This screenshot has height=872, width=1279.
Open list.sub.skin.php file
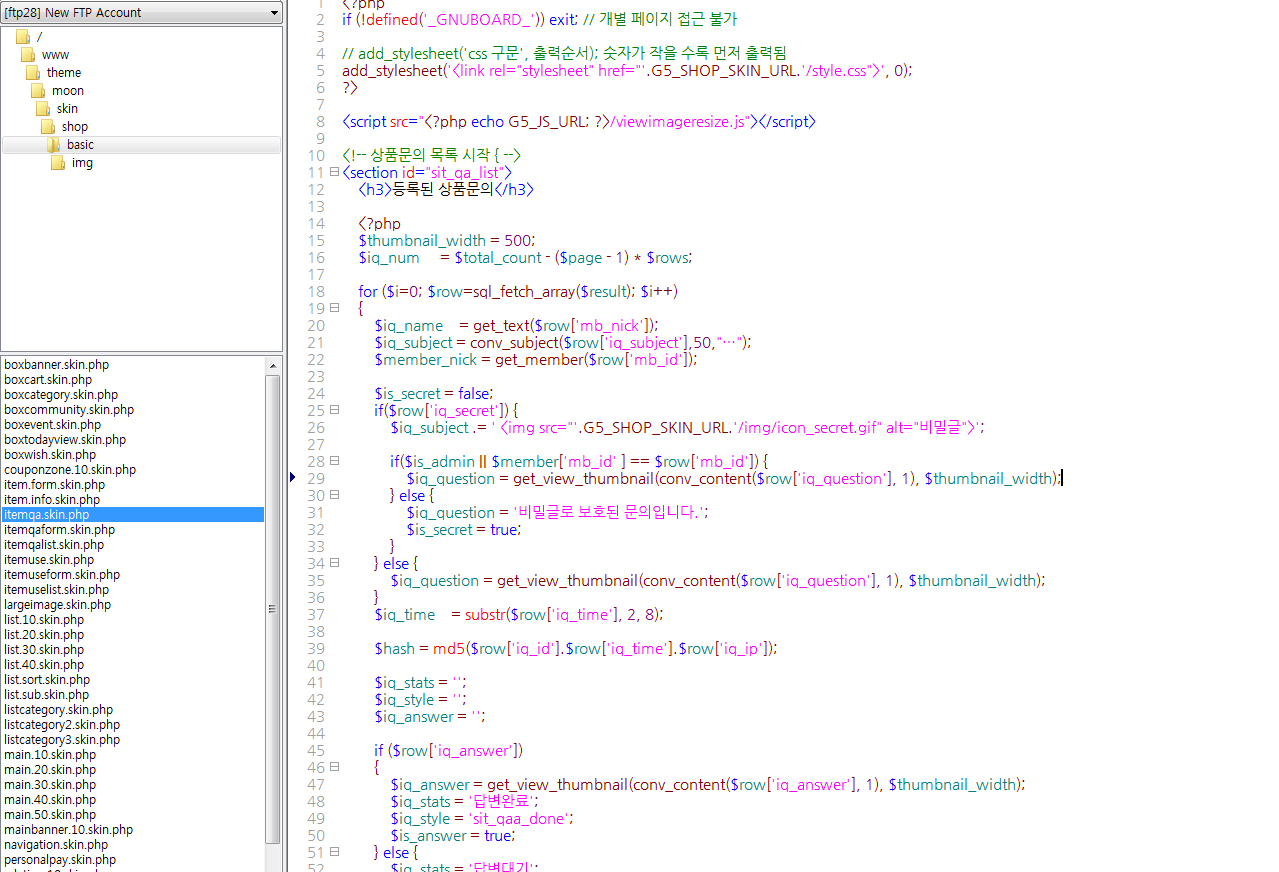46,695
